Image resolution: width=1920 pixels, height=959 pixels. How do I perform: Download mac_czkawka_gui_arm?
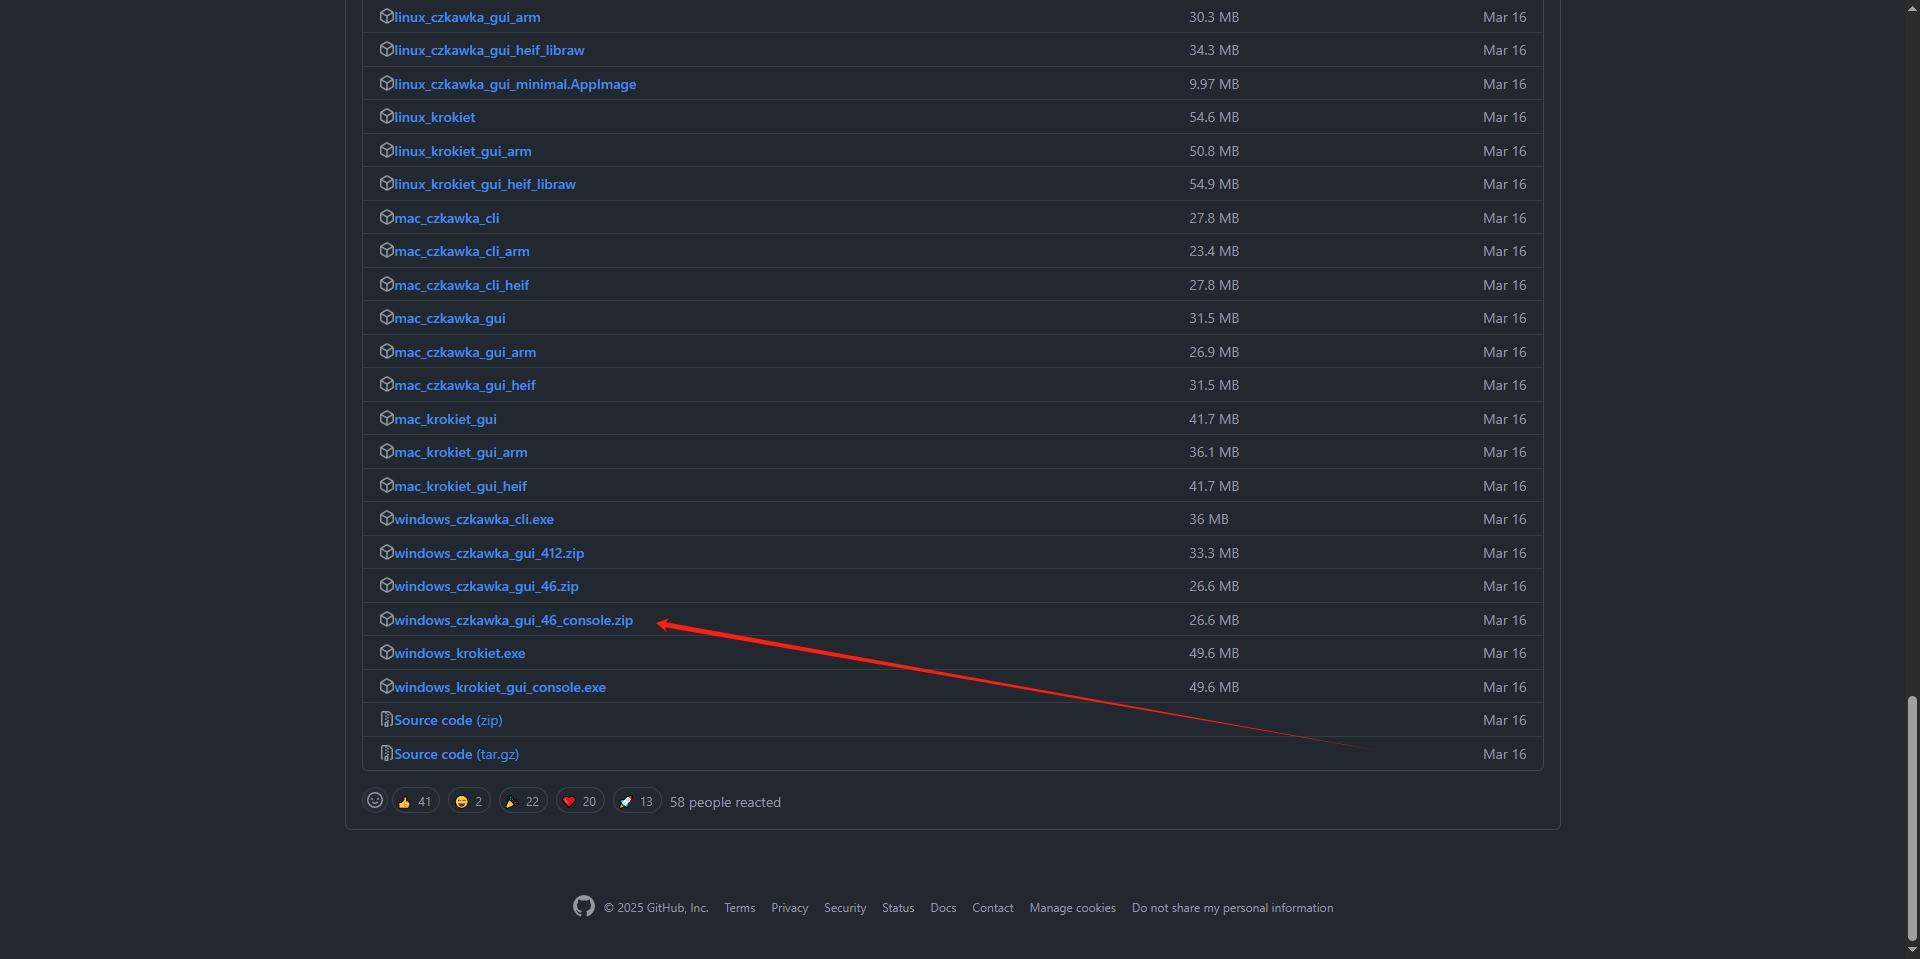465,352
